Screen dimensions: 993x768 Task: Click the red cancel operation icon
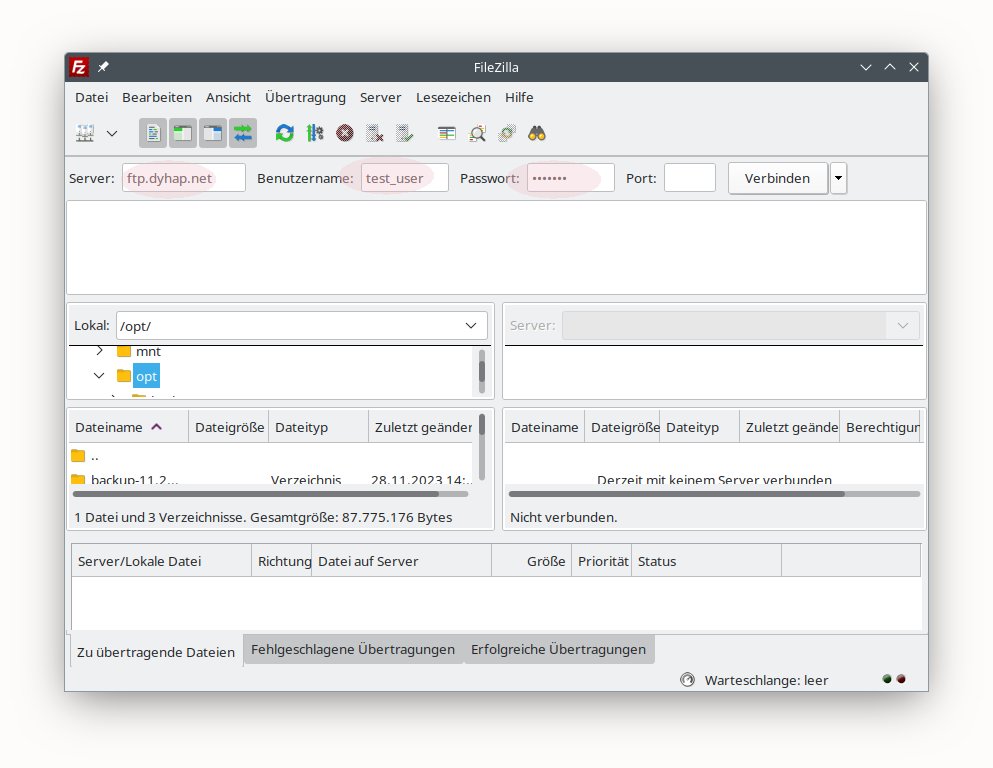coord(345,133)
